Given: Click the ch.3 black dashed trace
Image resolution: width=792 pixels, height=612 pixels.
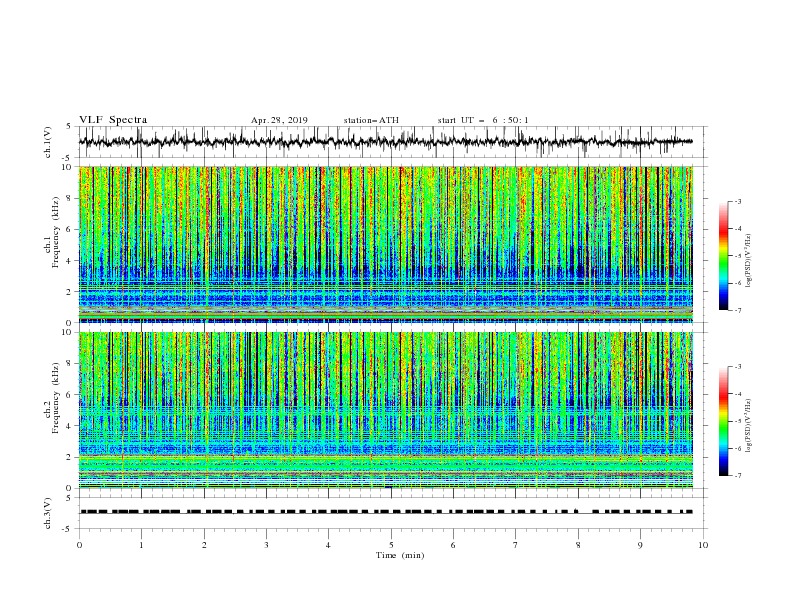Looking at the screenshot, I should (386, 512).
